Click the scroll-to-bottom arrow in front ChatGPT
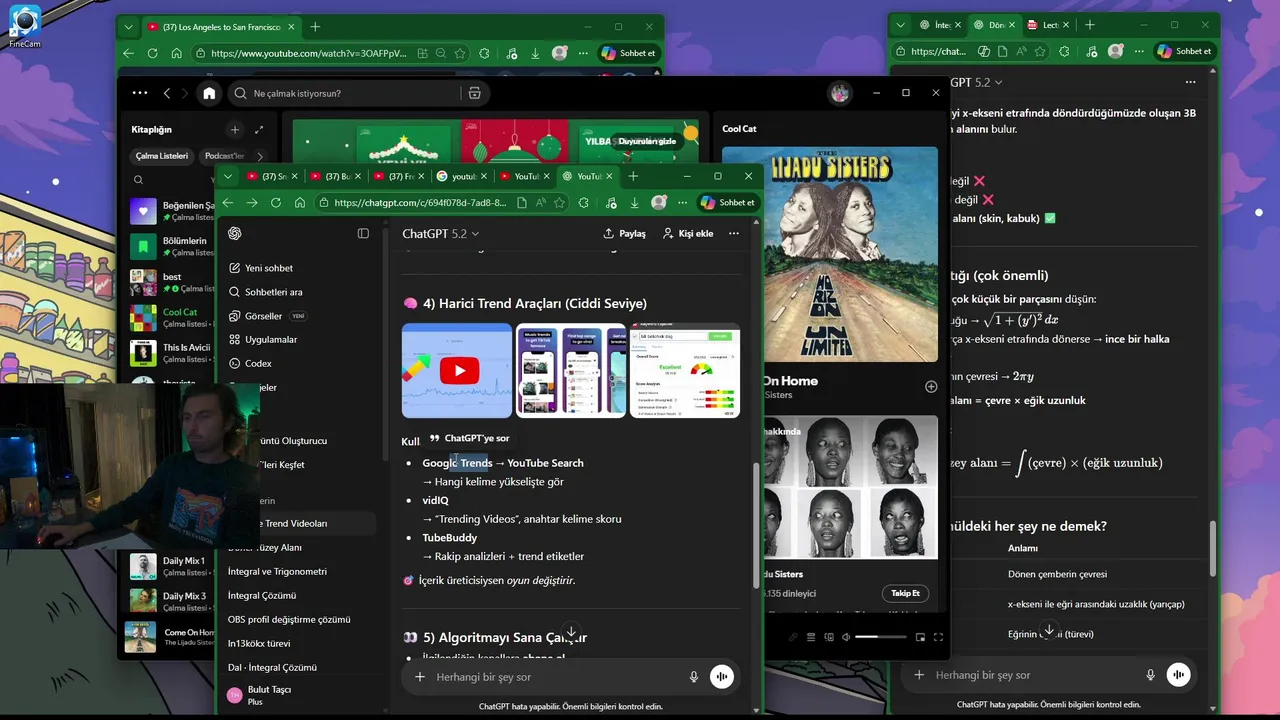1280x720 pixels. tap(571, 634)
